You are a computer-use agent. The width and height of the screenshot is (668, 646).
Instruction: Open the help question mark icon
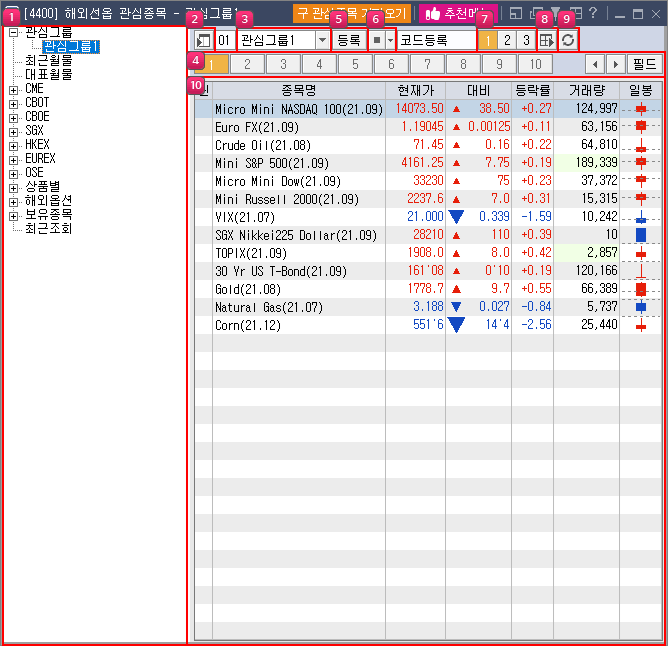pyautogui.click(x=593, y=13)
